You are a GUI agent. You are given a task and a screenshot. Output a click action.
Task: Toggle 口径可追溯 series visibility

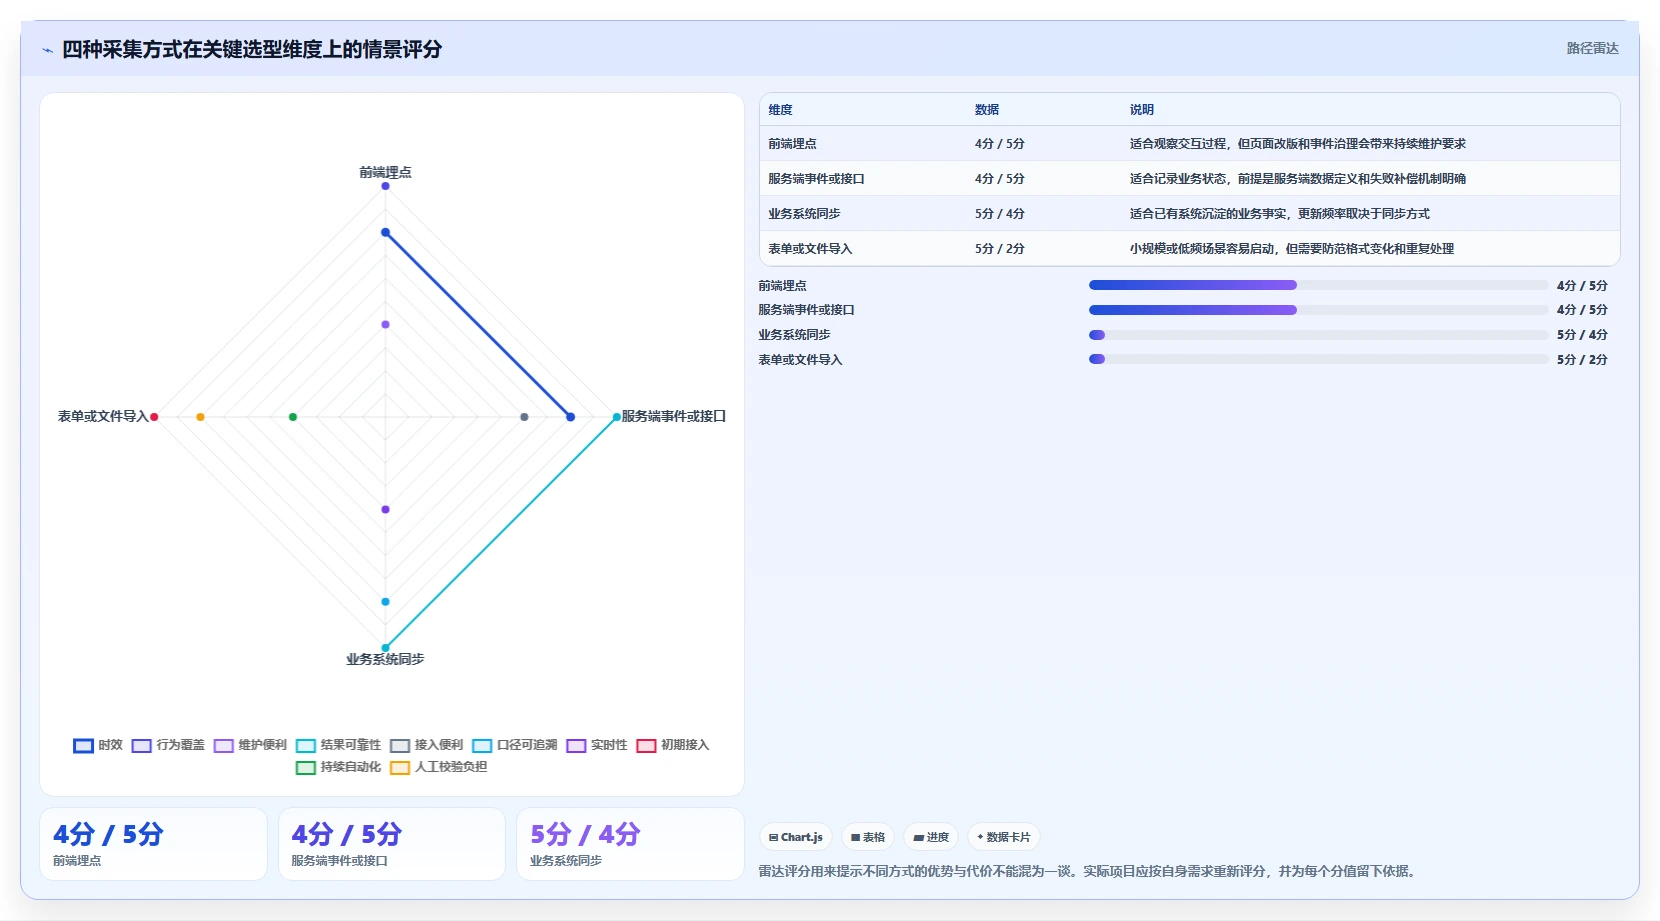click(x=514, y=745)
